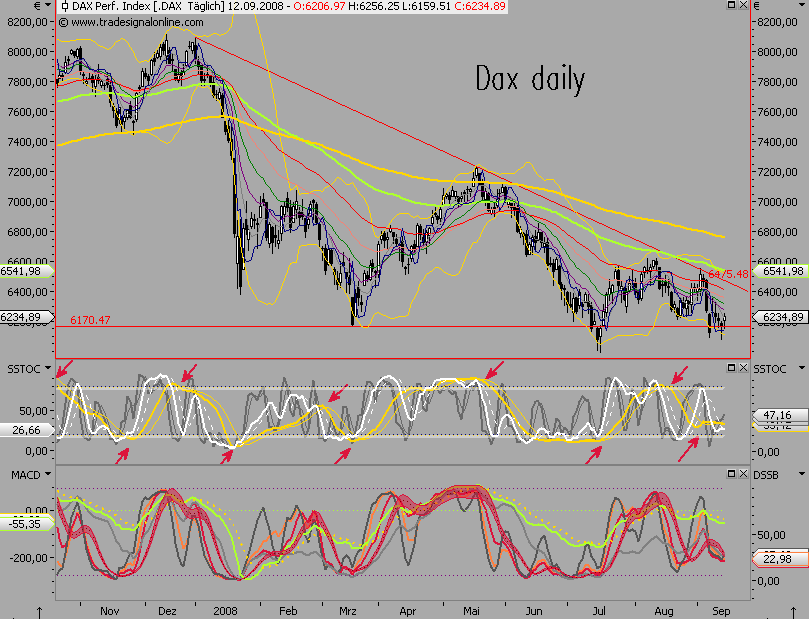This screenshot has width=809, height=619.
Task: Open the MACD indicator dropdown
Action: pyautogui.click(x=48, y=474)
